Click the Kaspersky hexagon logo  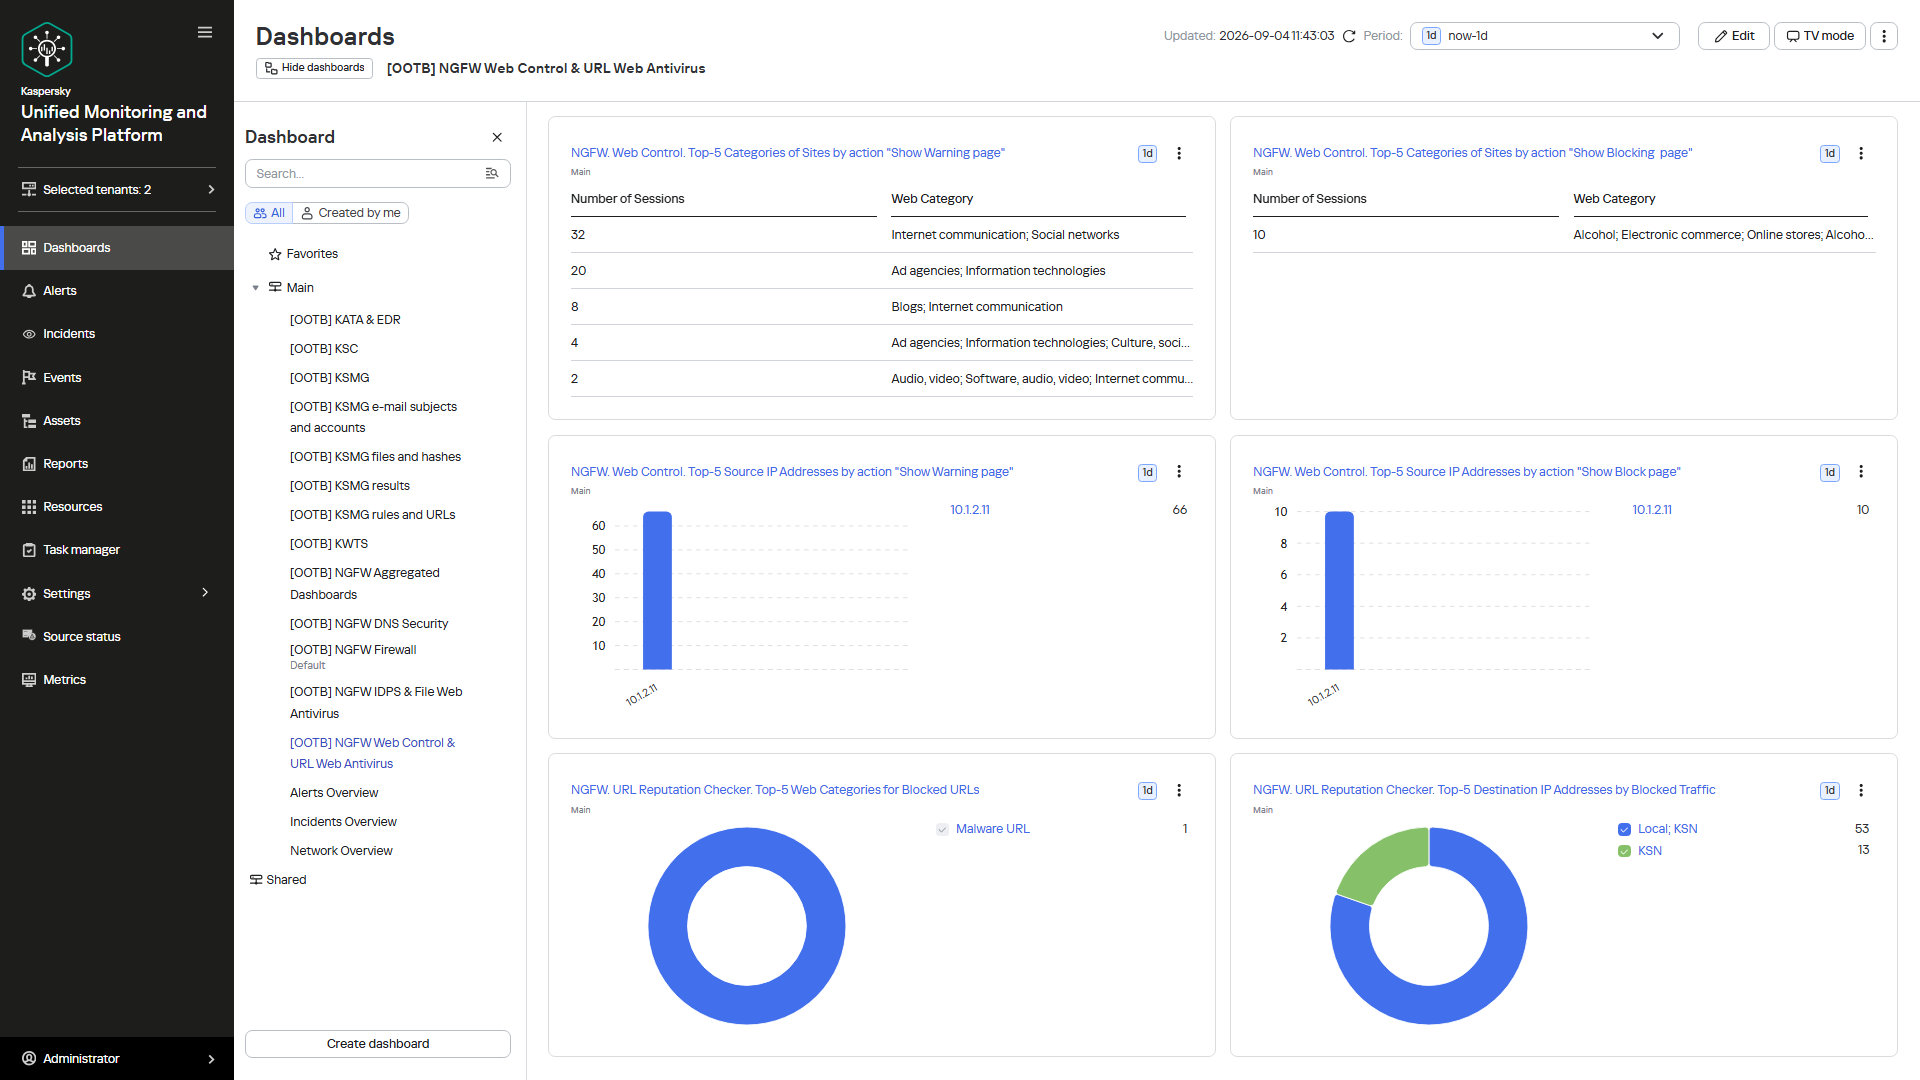click(x=47, y=49)
